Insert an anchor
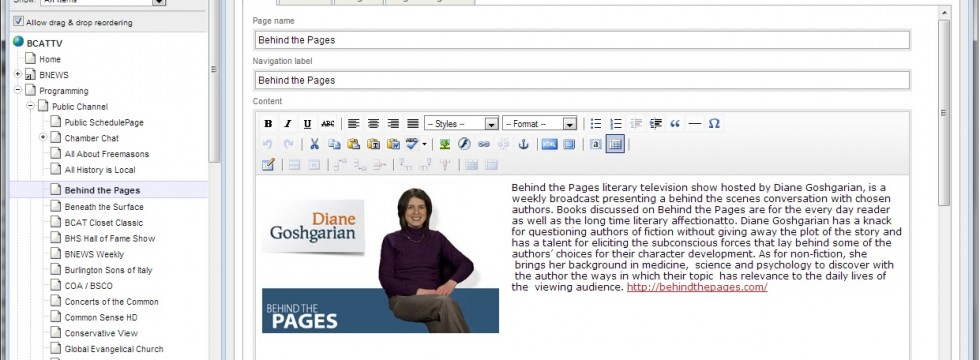 click(x=523, y=144)
